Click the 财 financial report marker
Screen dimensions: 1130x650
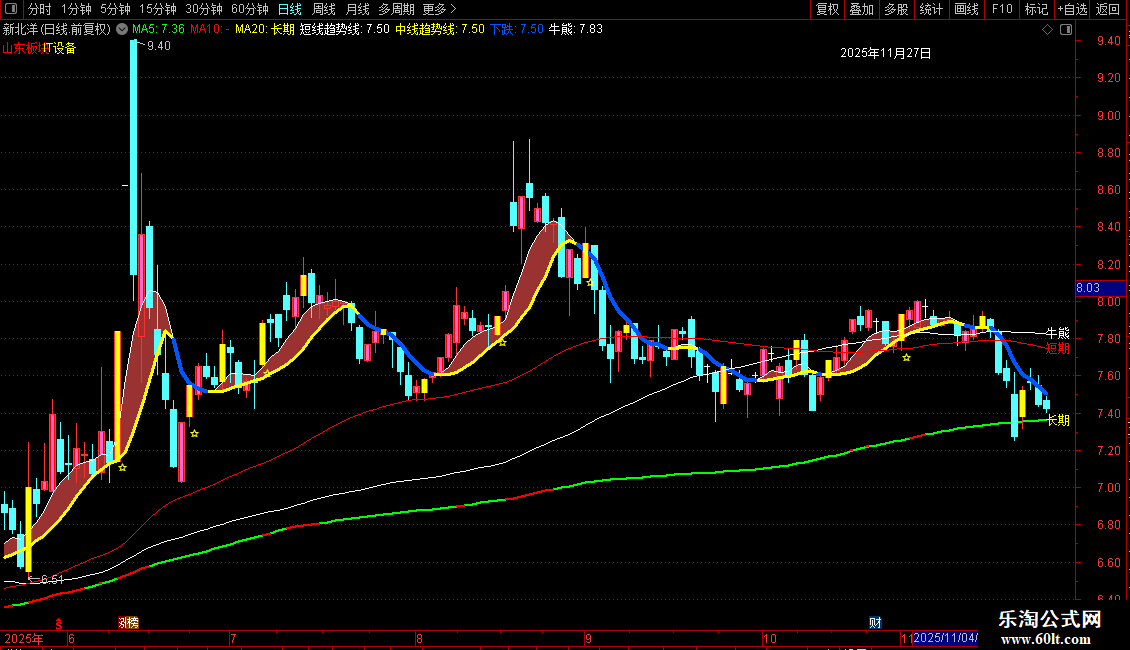point(875,623)
